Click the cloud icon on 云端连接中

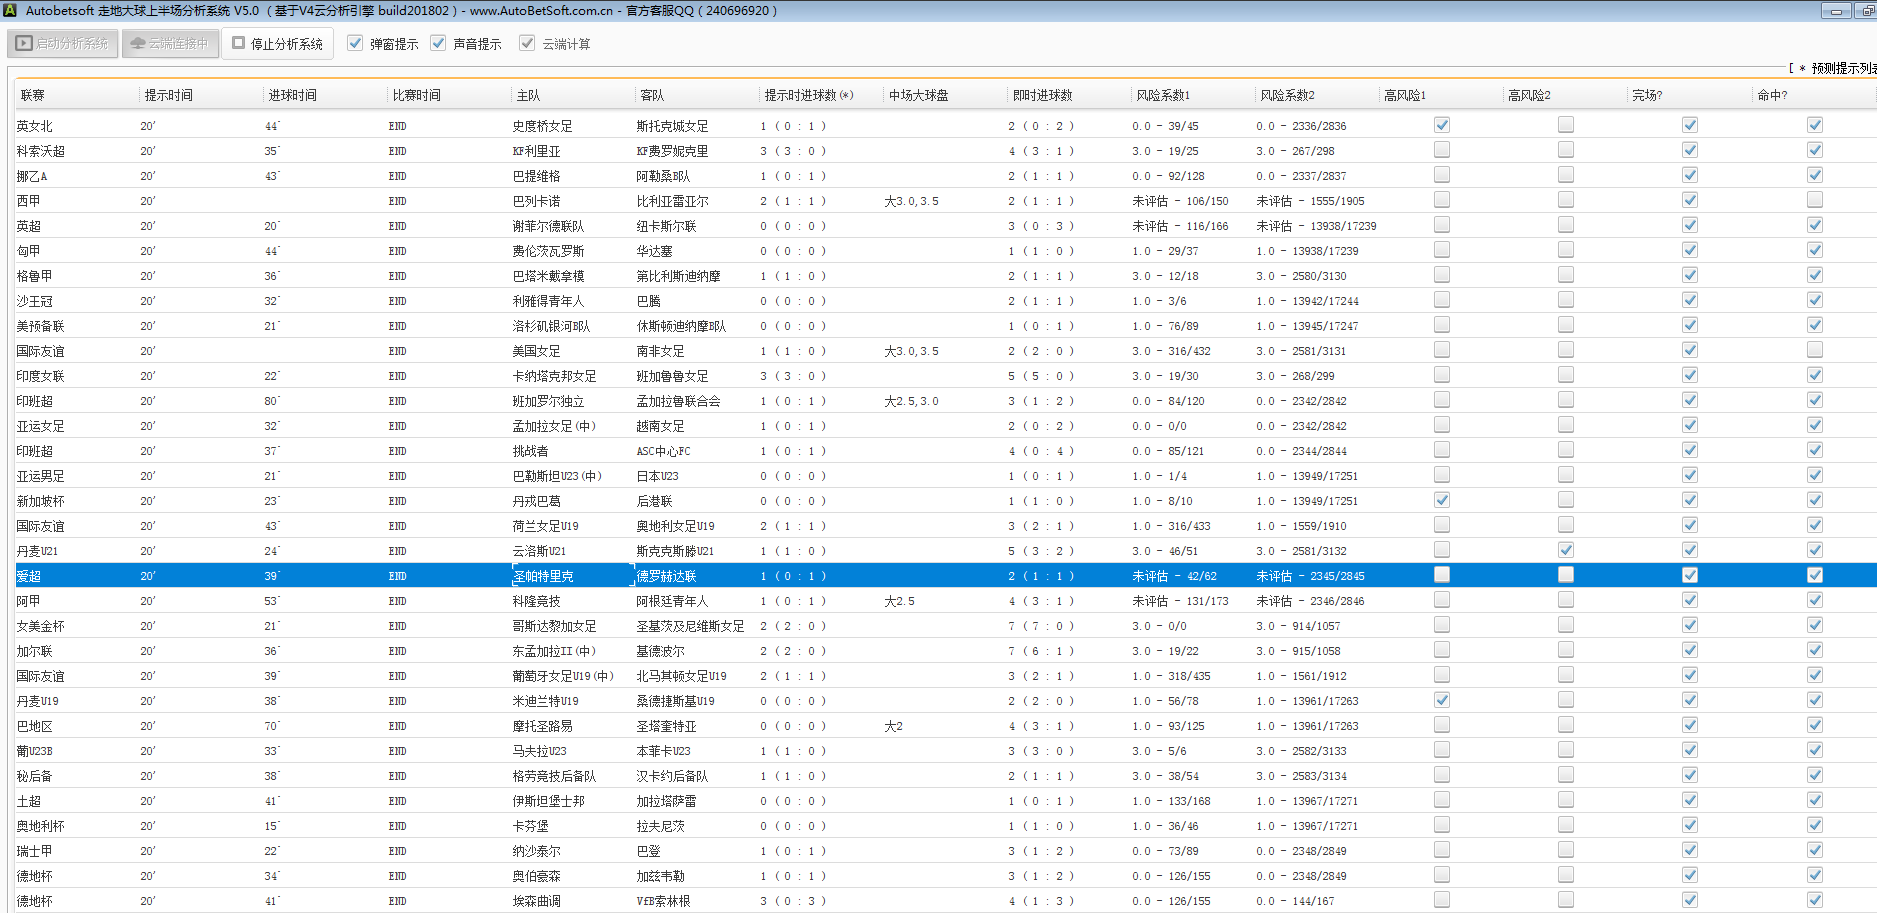(138, 44)
